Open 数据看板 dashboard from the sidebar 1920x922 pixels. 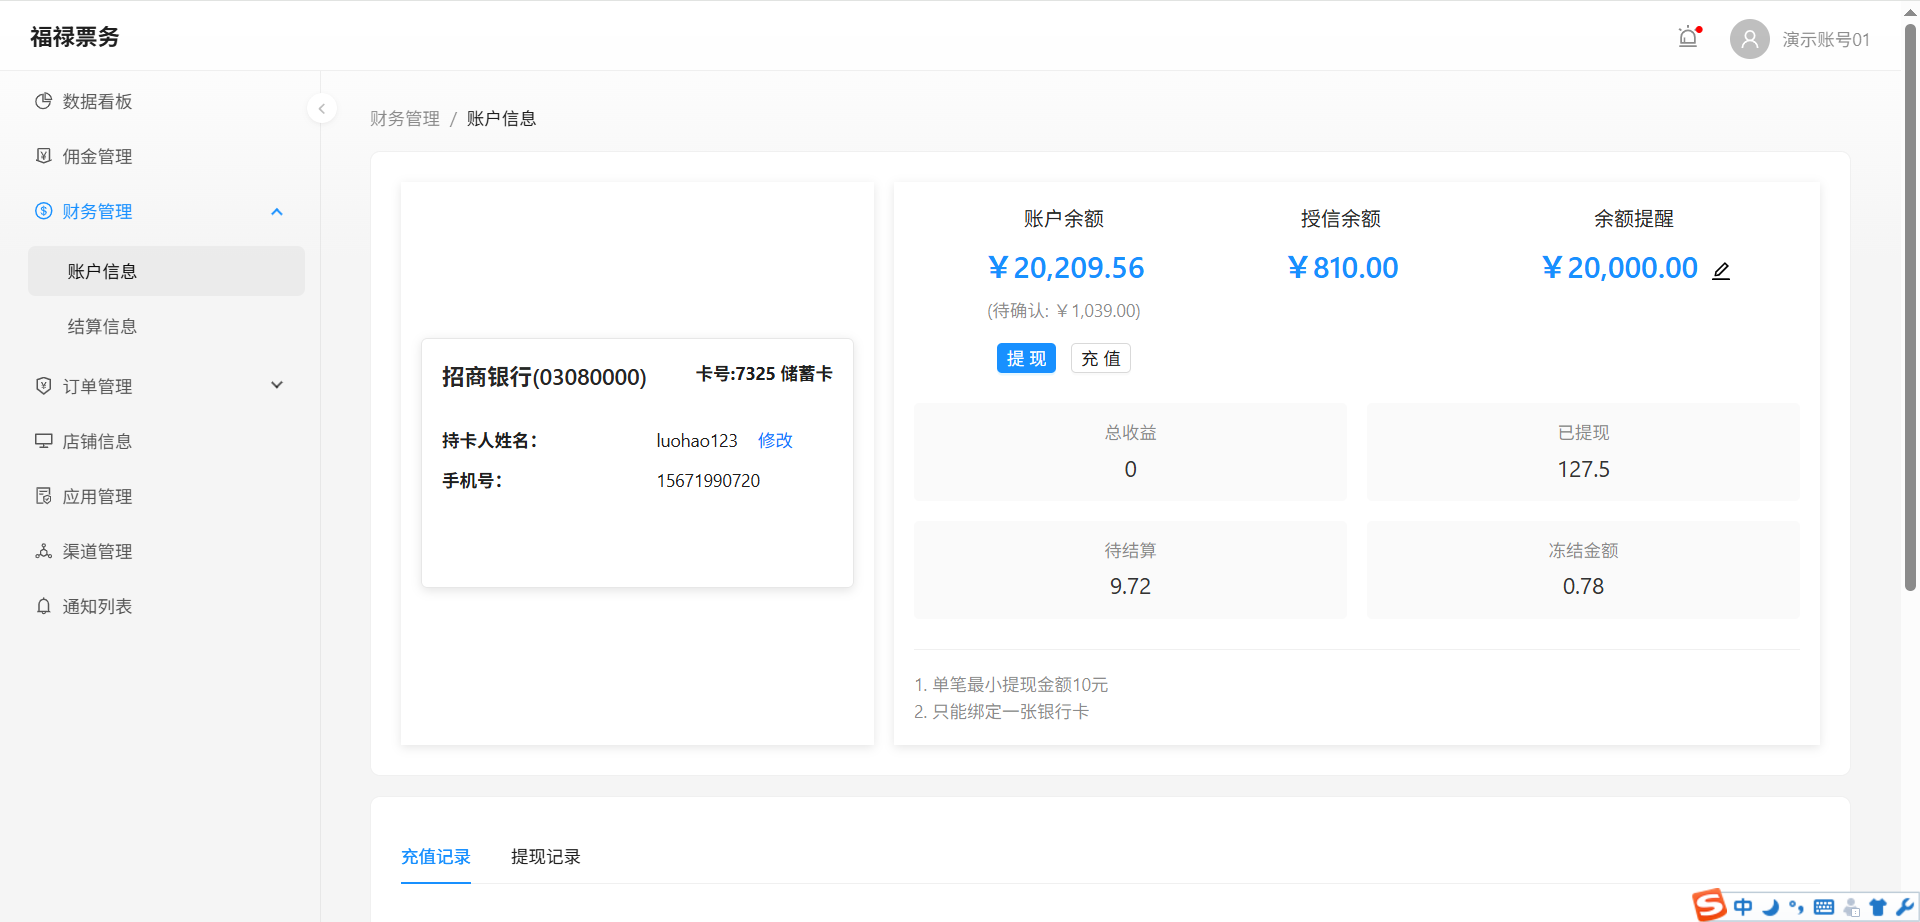point(97,101)
